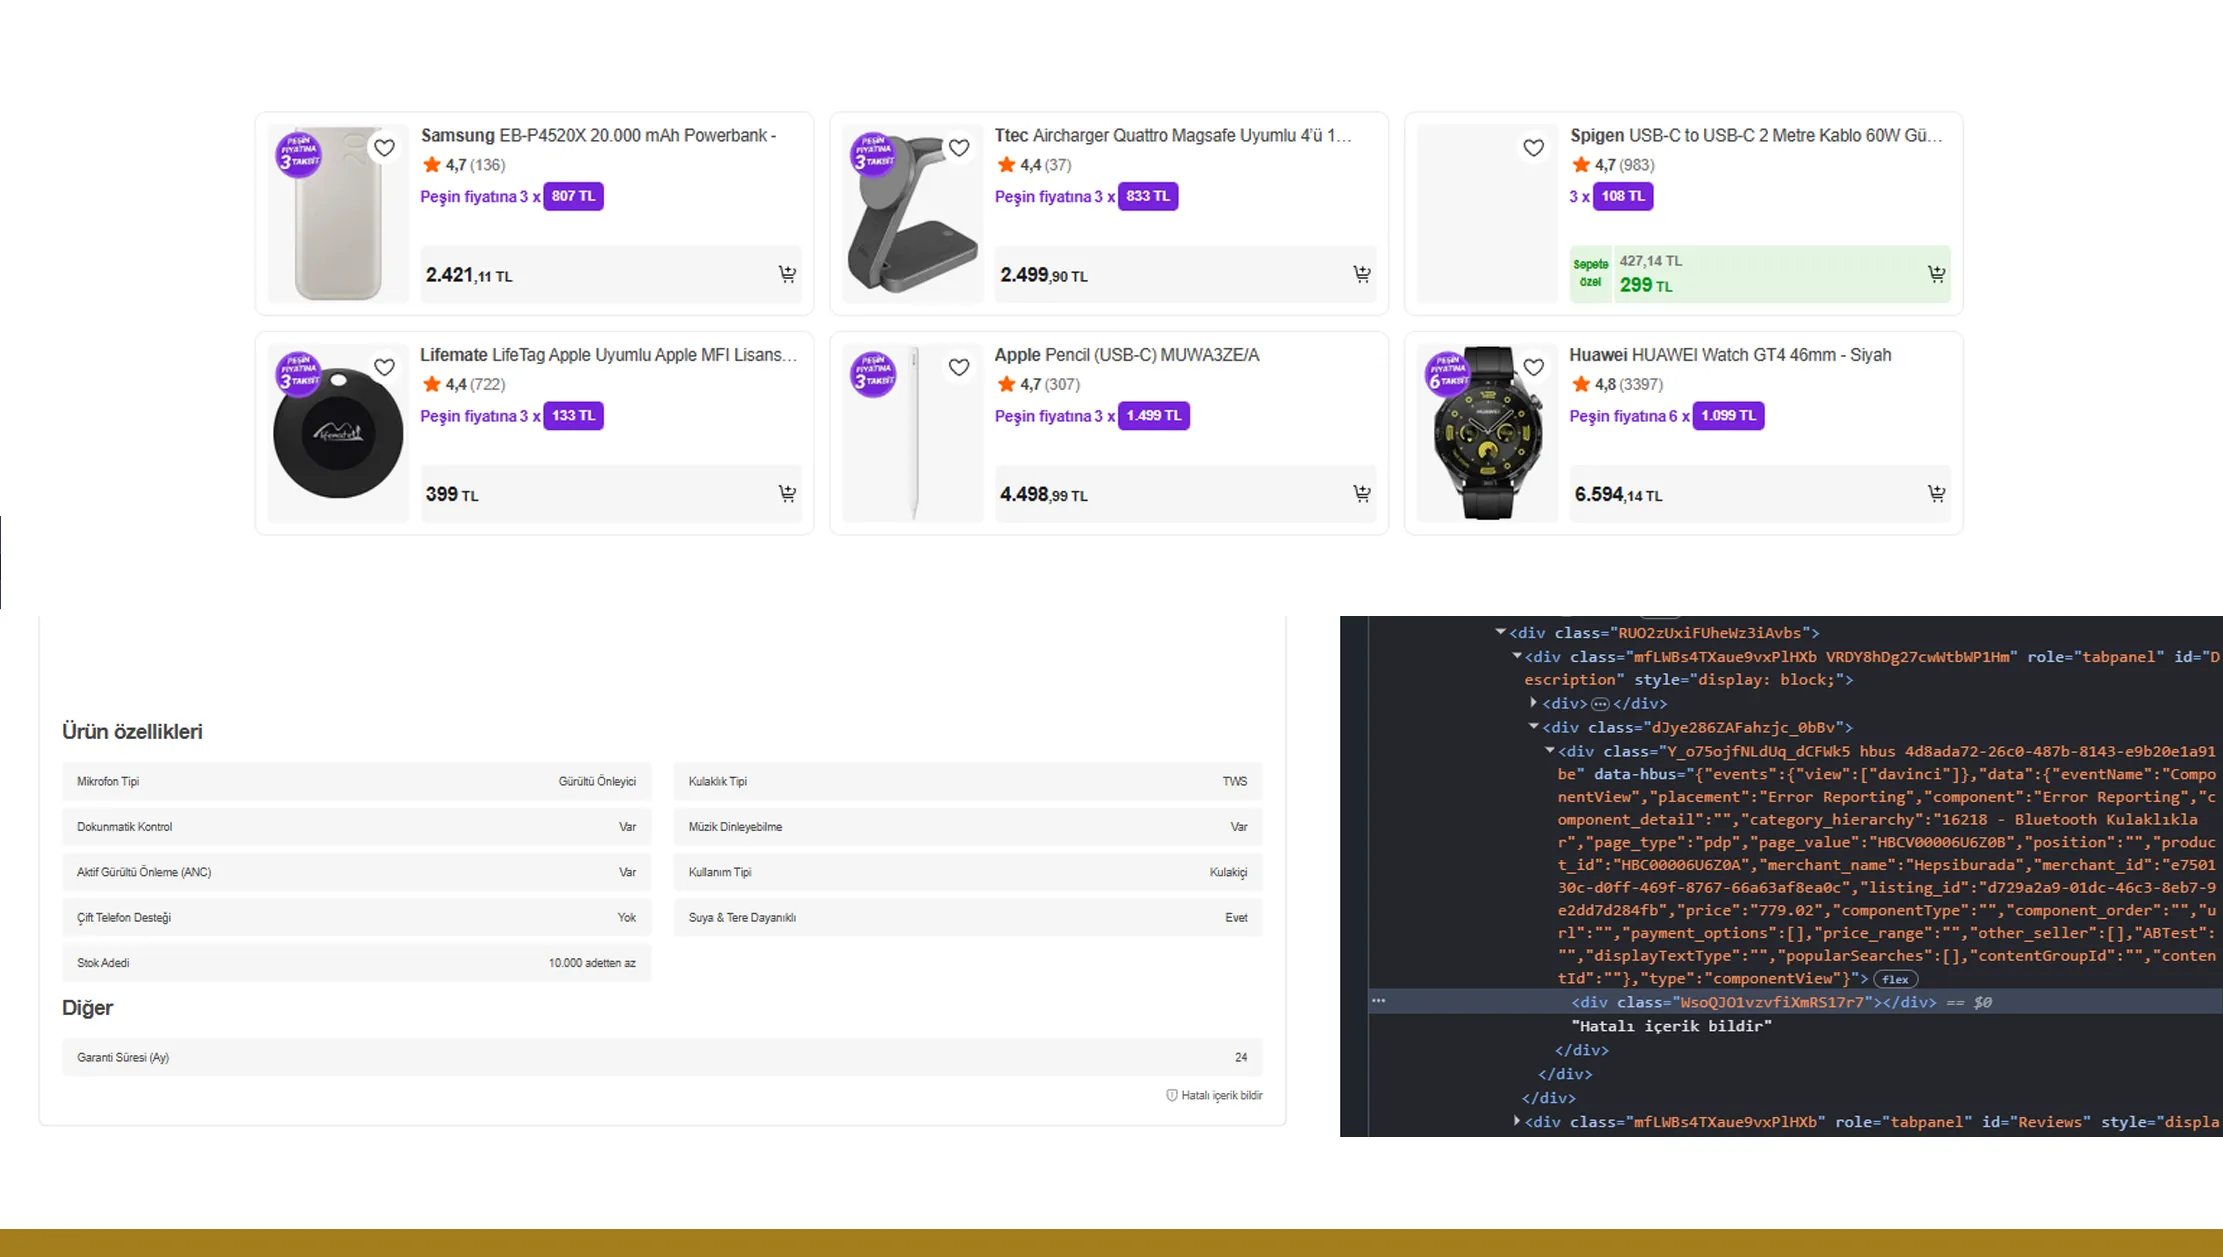
Task: Click the Peşin Fiyatına 3 Taksit badge
Action: (x=300, y=152)
